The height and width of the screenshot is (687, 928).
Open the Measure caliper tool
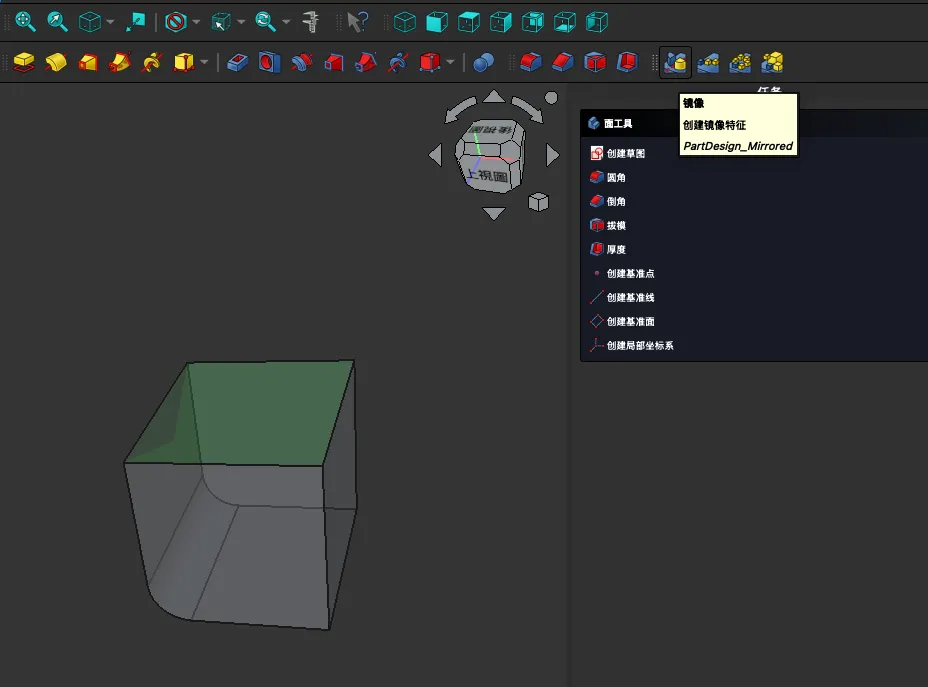click(x=311, y=21)
